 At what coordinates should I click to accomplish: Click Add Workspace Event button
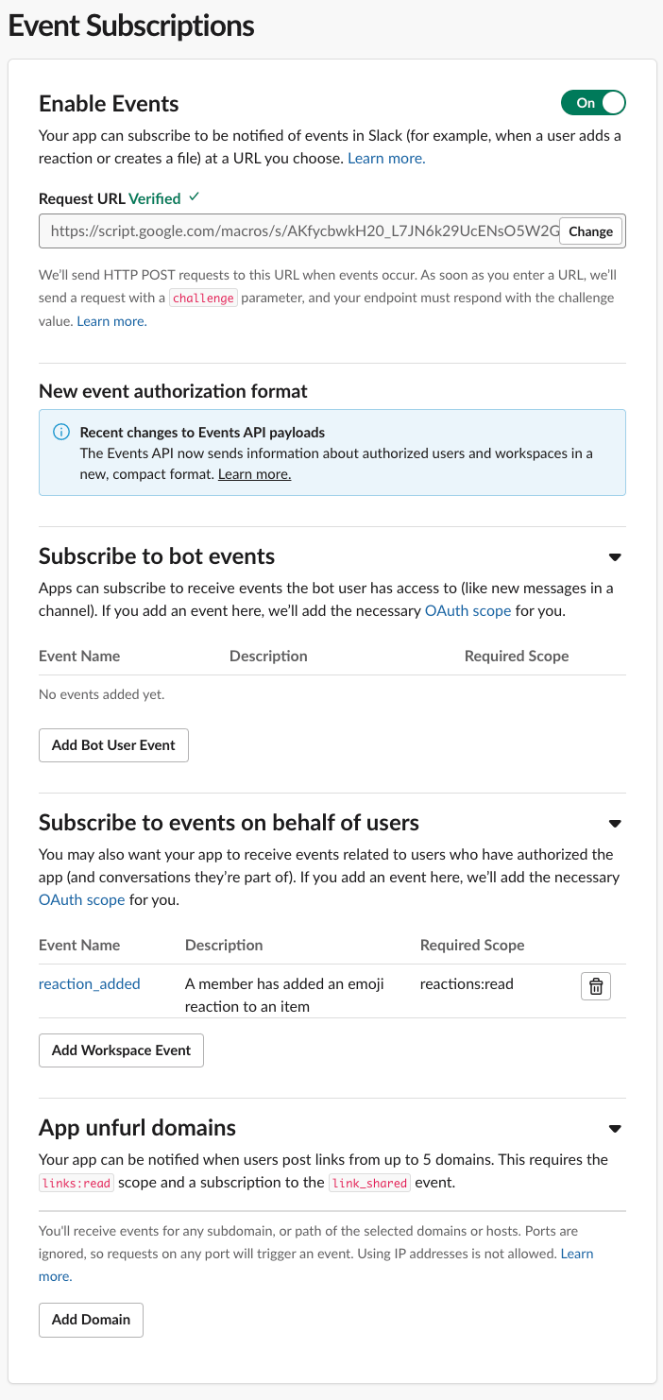(x=121, y=1050)
